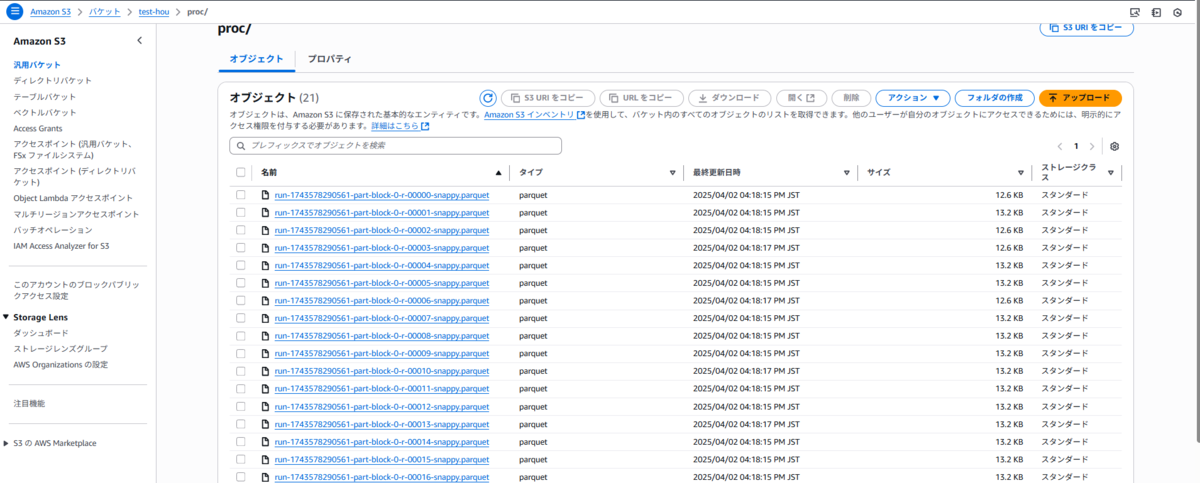Open ストレージレンズグループ in sidebar
This screenshot has width=1200, height=483.
[x=60, y=349]
